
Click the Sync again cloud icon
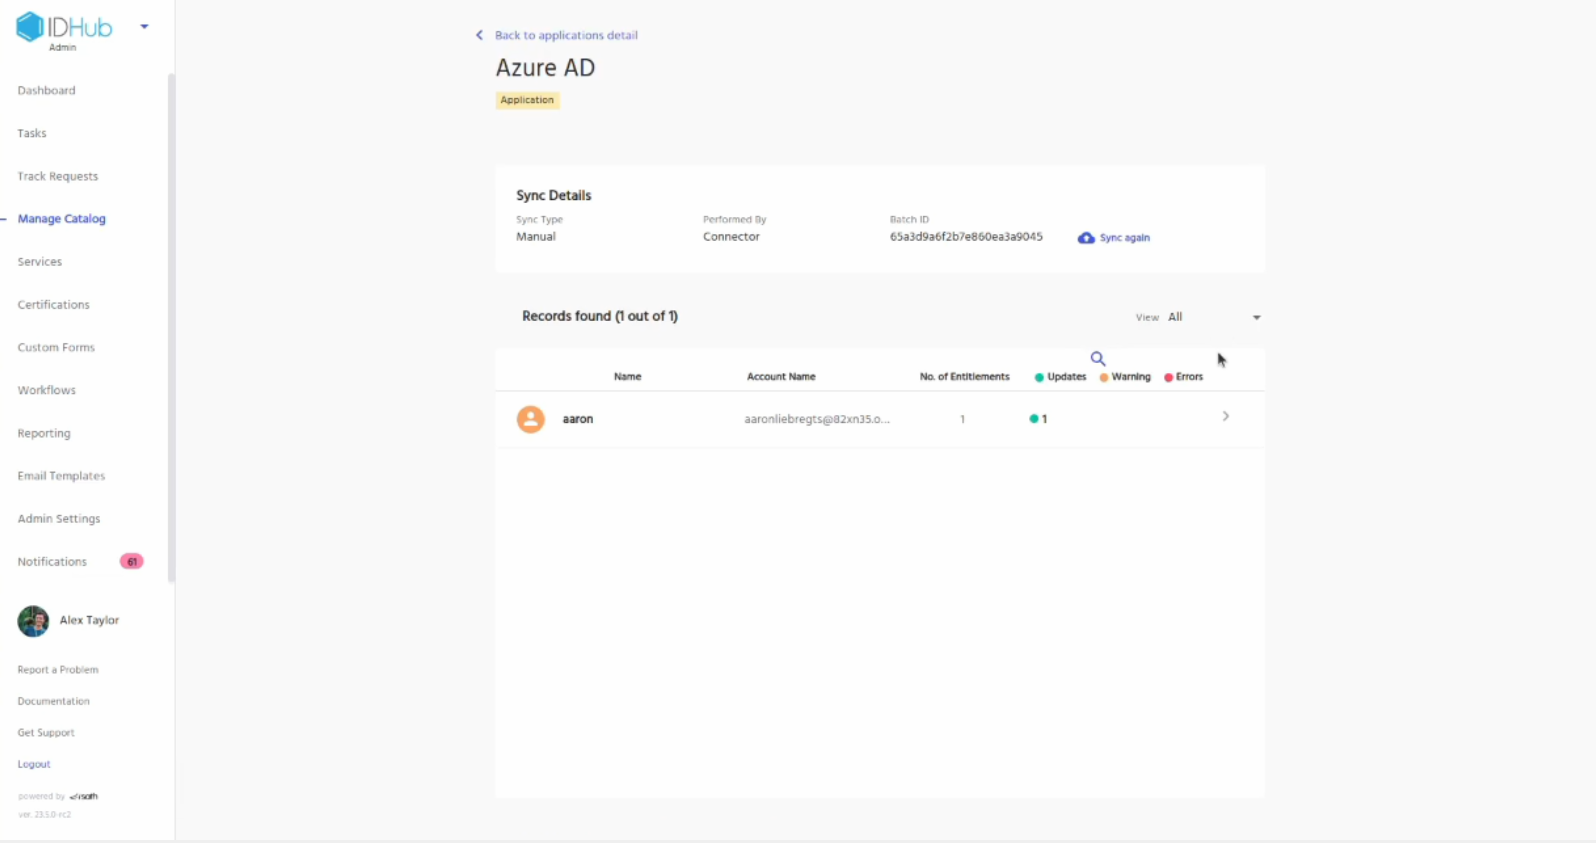click(x=1085, y=238)
